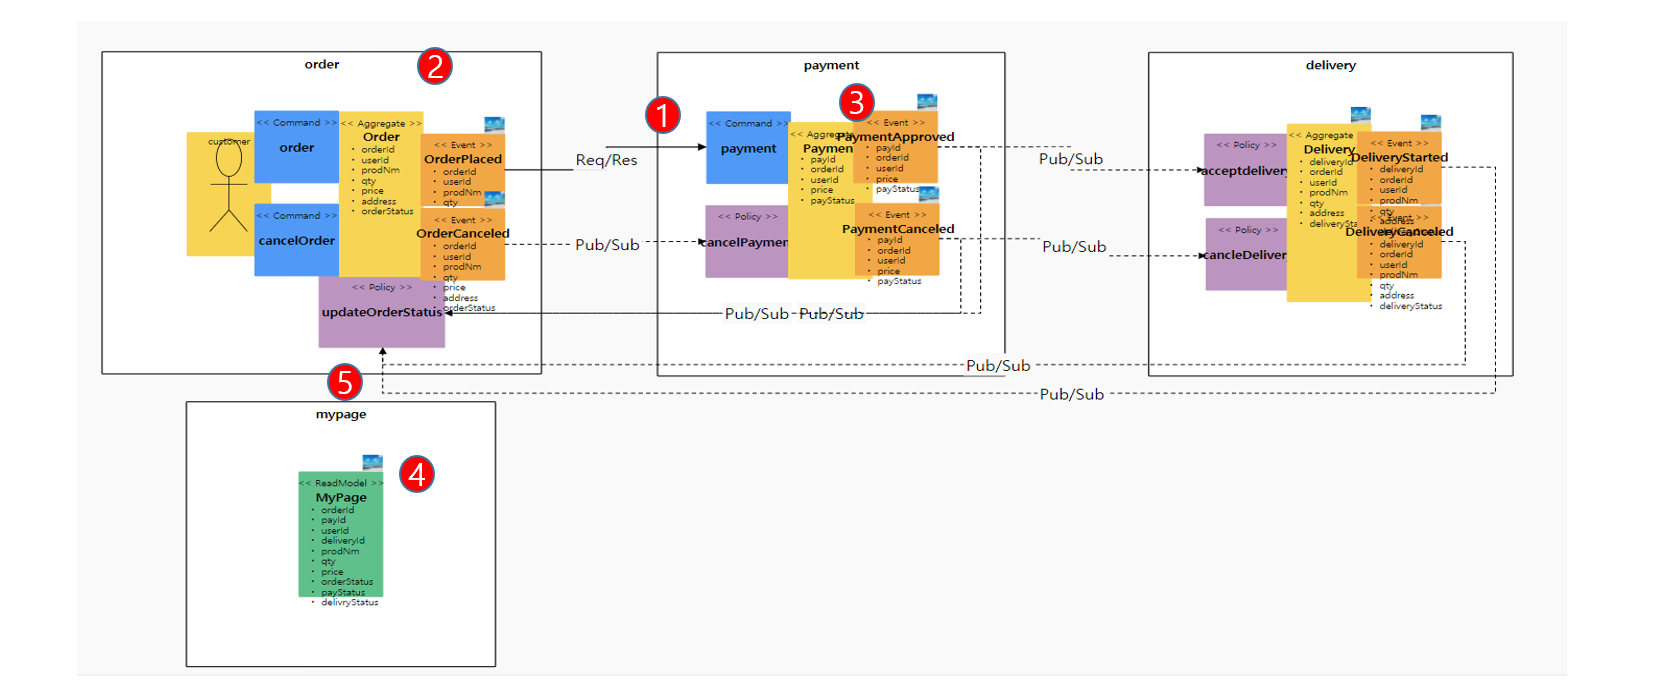This screenshot has width=1658, height=682.
Task: Select the cancelPayment policy sticky
Action: pos(746,242)
